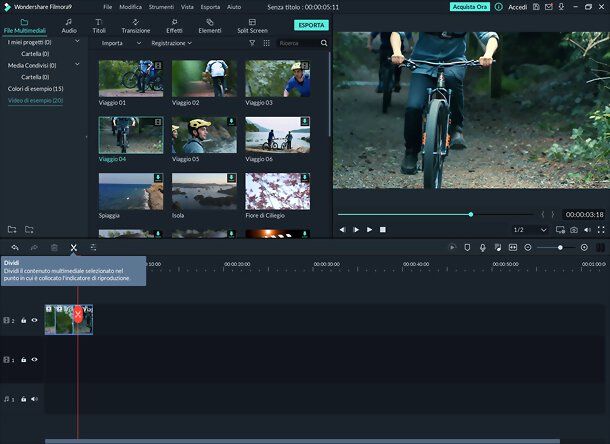Collapse I miei progetti folder tree
The height and width of the screenshot is (444, 610).
point(77,41)
